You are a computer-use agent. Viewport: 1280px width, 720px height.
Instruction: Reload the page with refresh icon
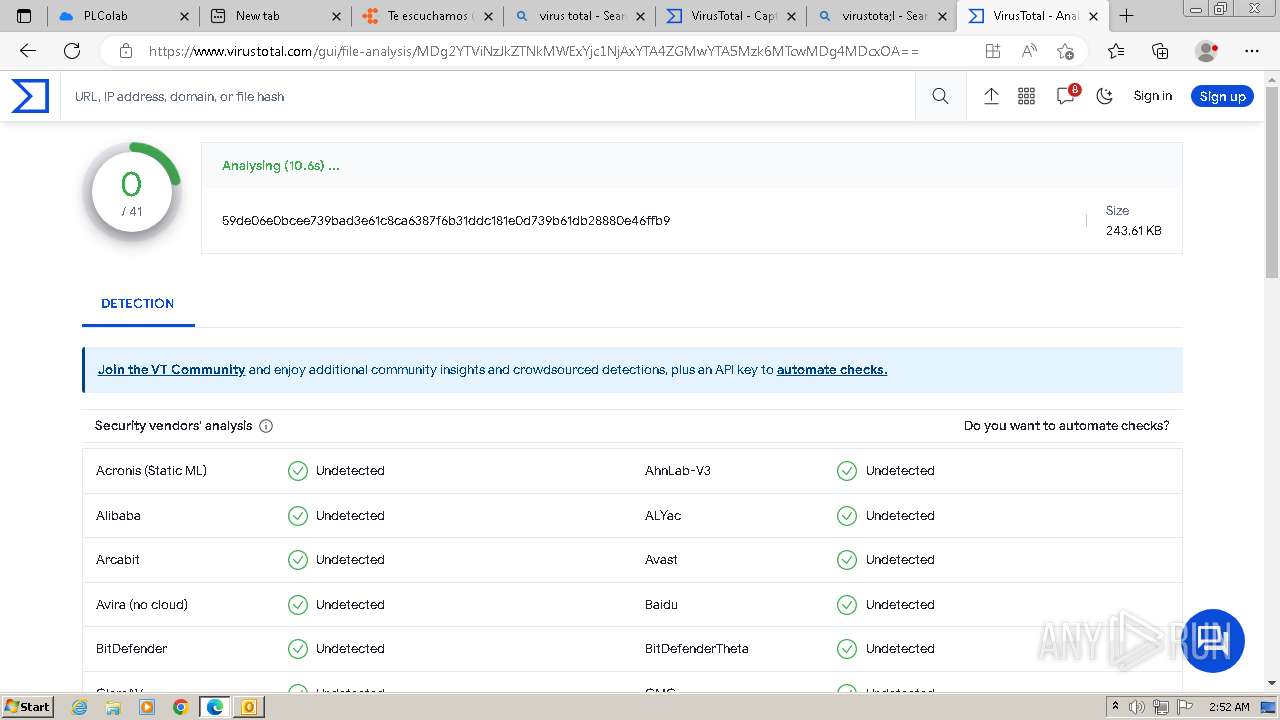click(x=72, y=51)
